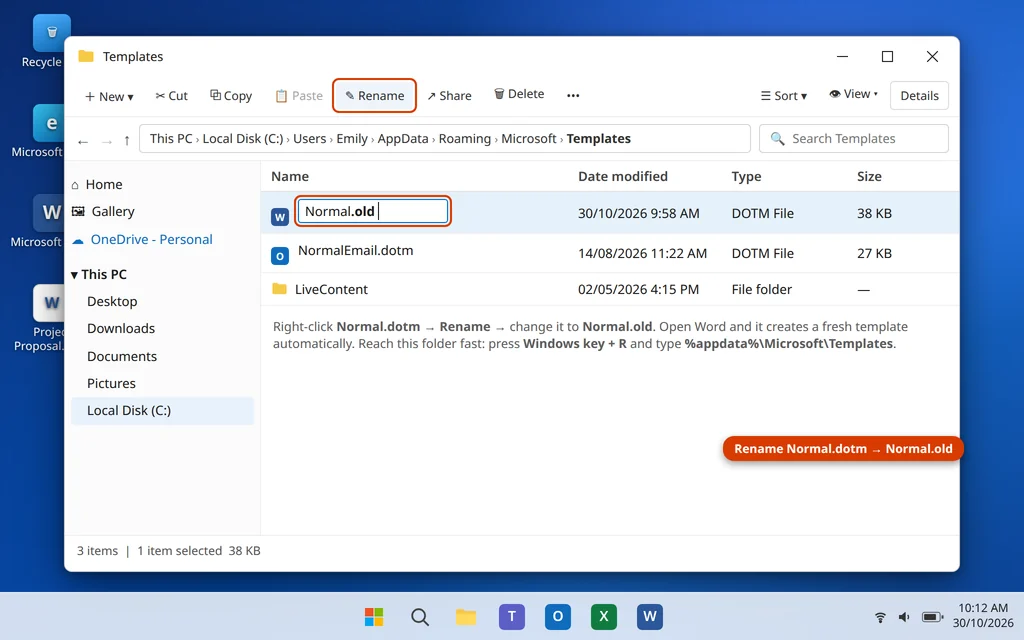Open the three-dot more options menu
The height and width of the screenshot is (640, 1024).
click(x=573, y=95)
